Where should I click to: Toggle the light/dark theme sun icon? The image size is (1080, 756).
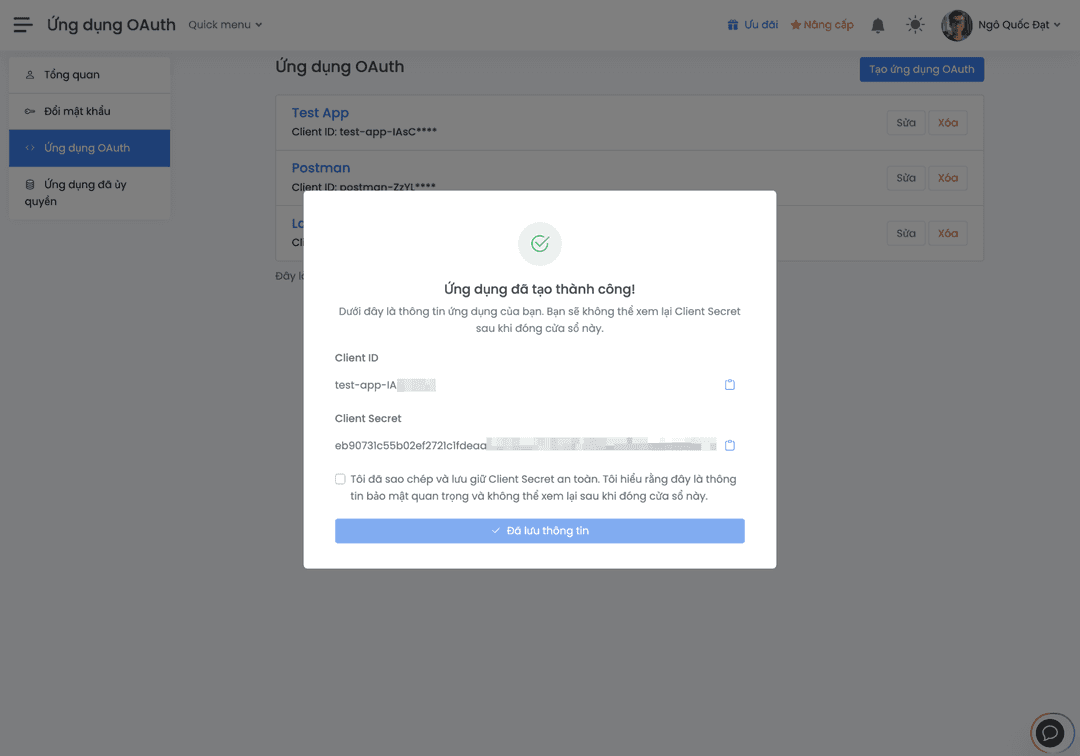tap(914, 24)
